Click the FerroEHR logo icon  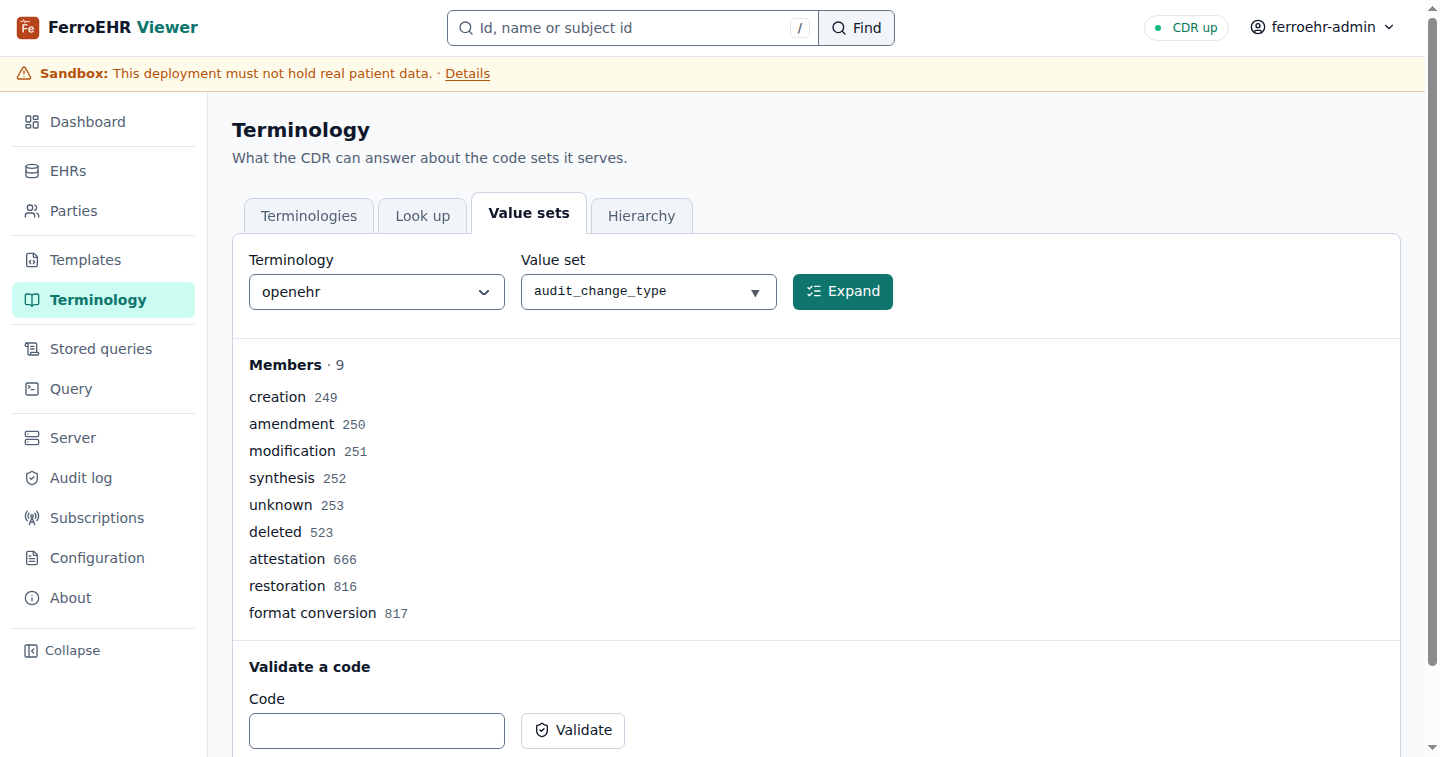28,28
